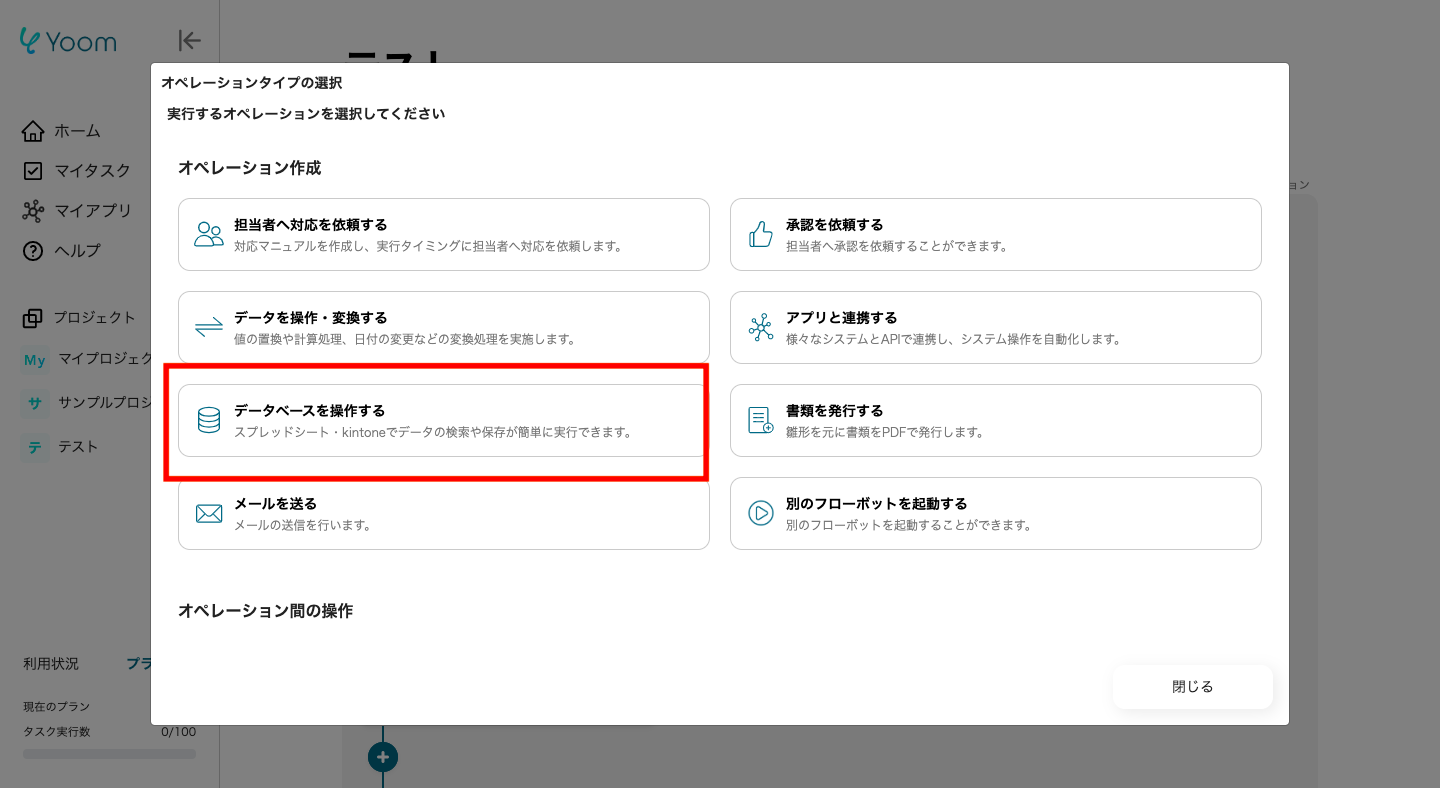Image resolution: width=1440 pixels, height=788 pixels.
Task: Select the テスト project in sidebar
Action: [x=77, y=446]
